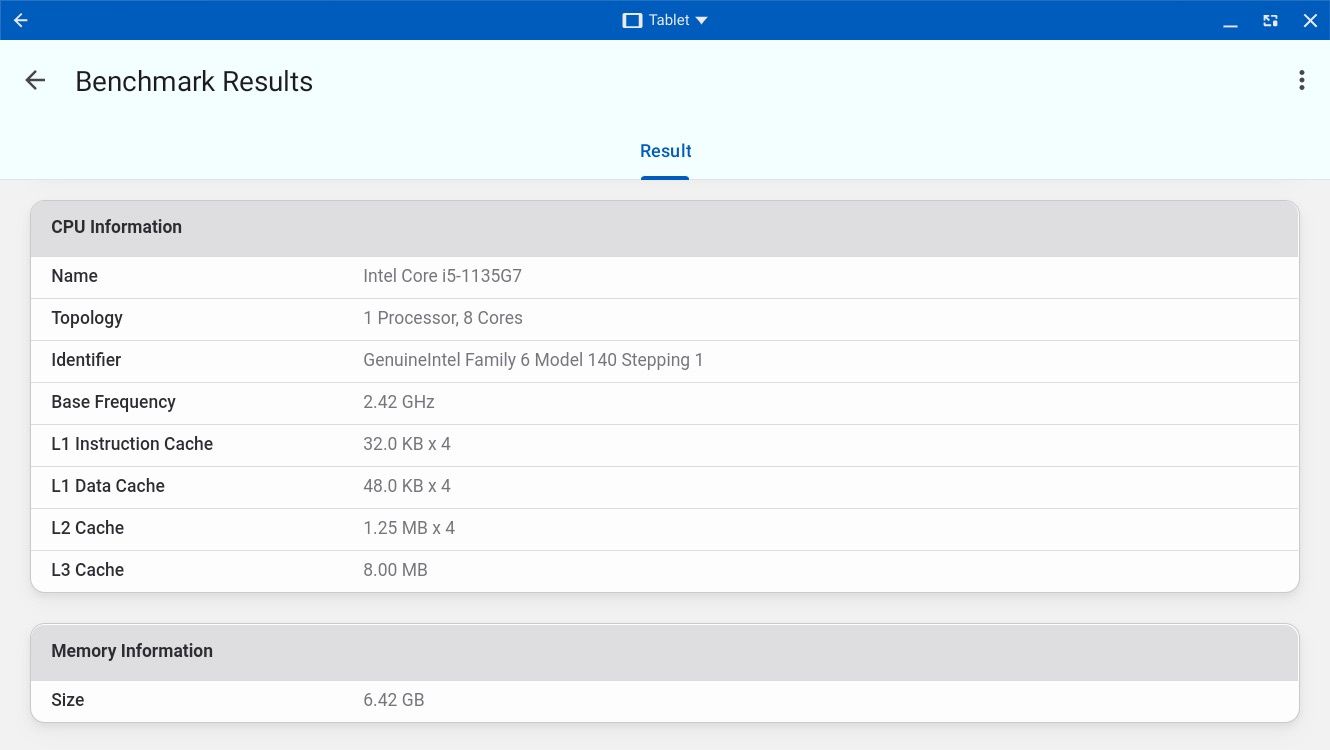
Task: Click the '48.0 KB x 4' value
Action: click(x=407, y=486)
